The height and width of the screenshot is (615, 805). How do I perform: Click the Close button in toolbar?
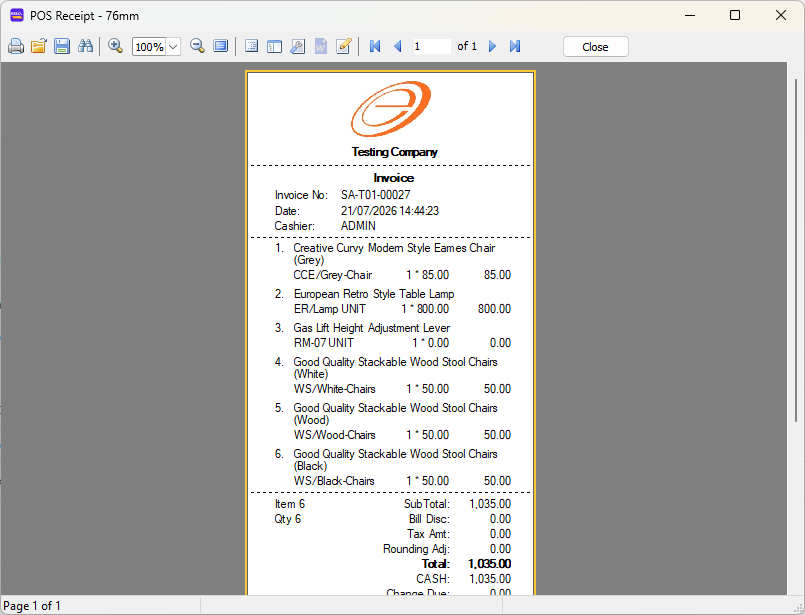[596, 47]
